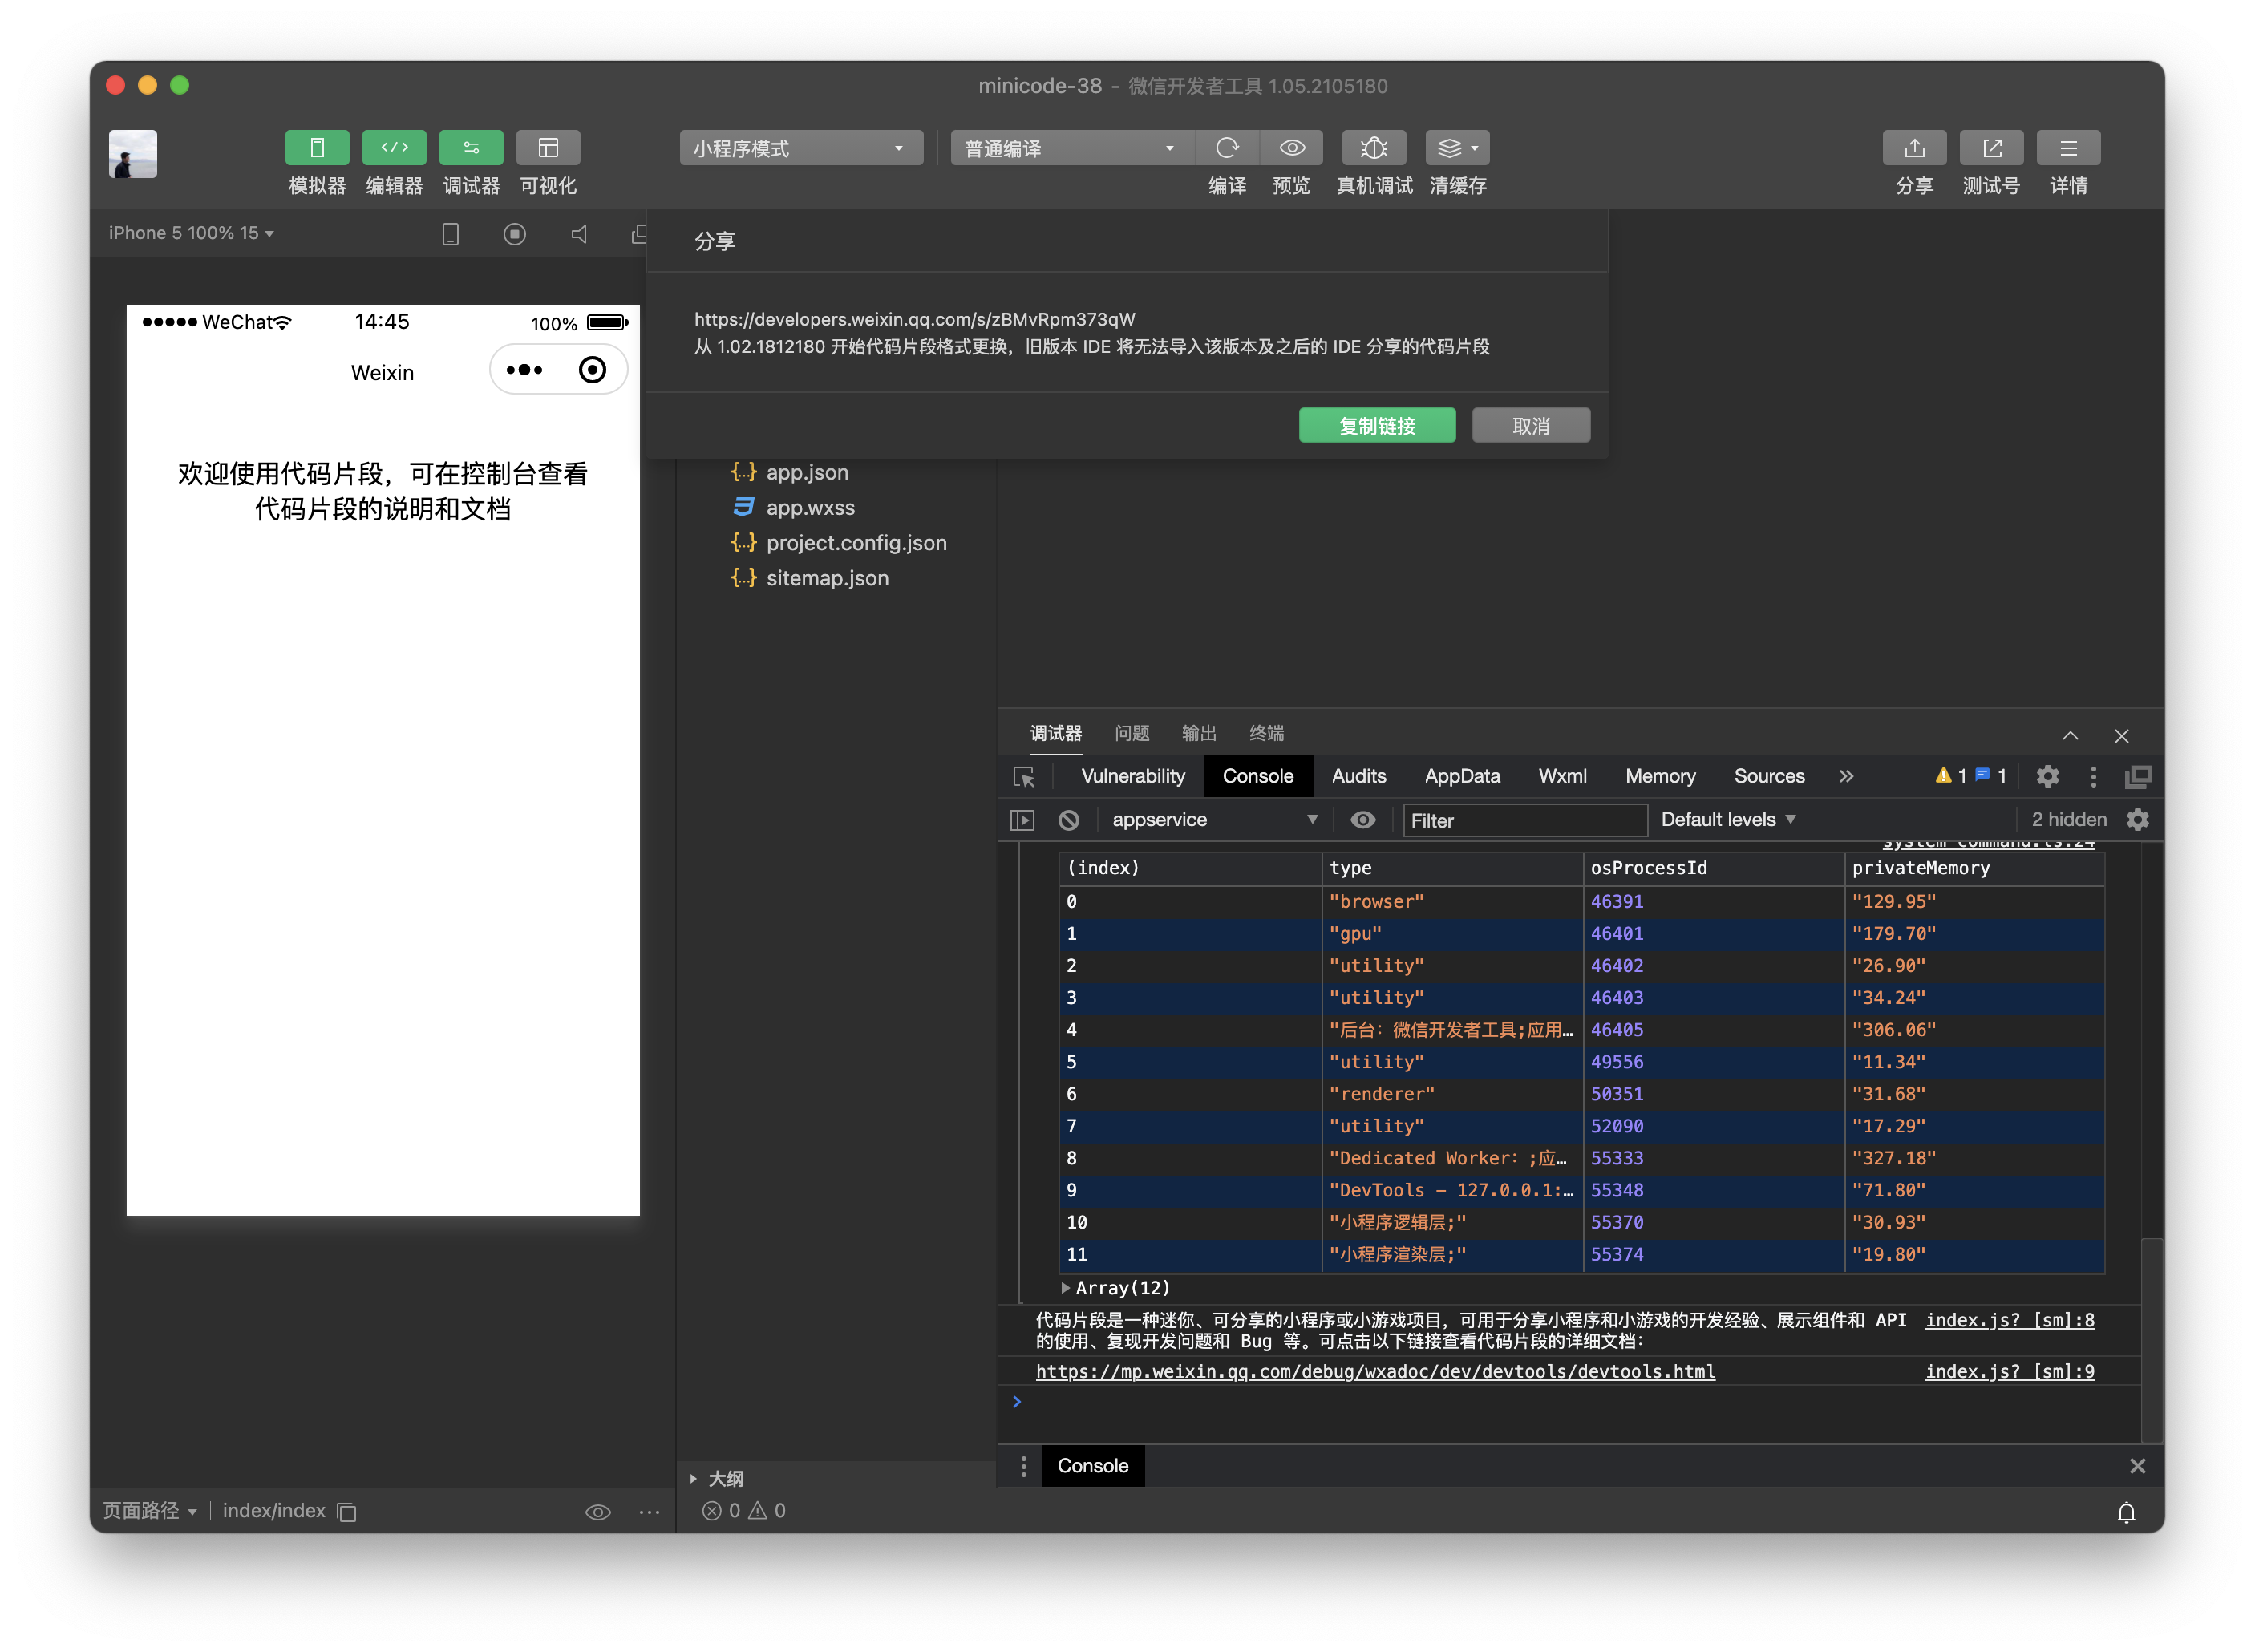2255x1652 pixels.
Task: Toggle the Editor panel button
Action: (x=394, y=148)
